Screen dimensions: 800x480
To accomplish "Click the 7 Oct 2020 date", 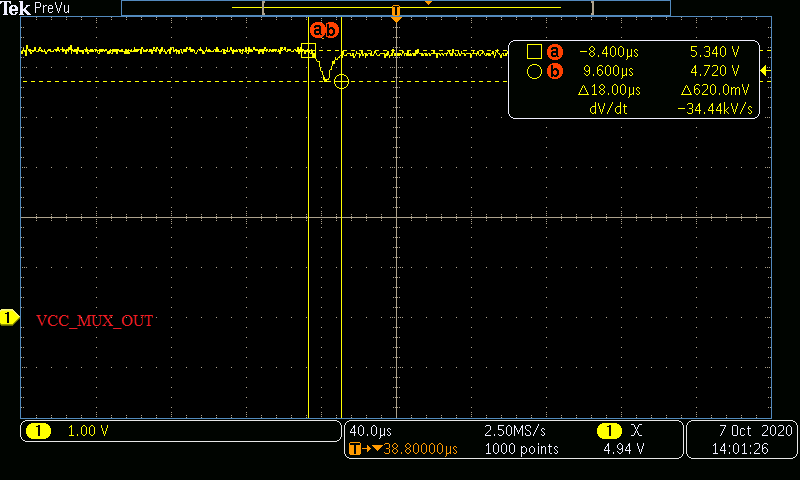I will click(756, 431).
